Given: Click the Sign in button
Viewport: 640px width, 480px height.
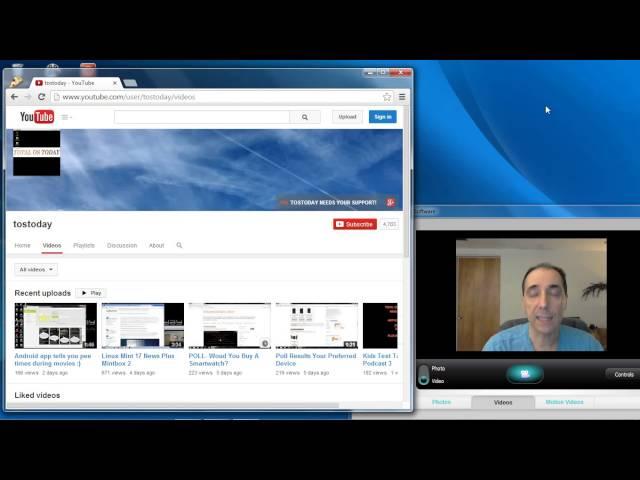Looking at the screenshot, I should [382, 117].
